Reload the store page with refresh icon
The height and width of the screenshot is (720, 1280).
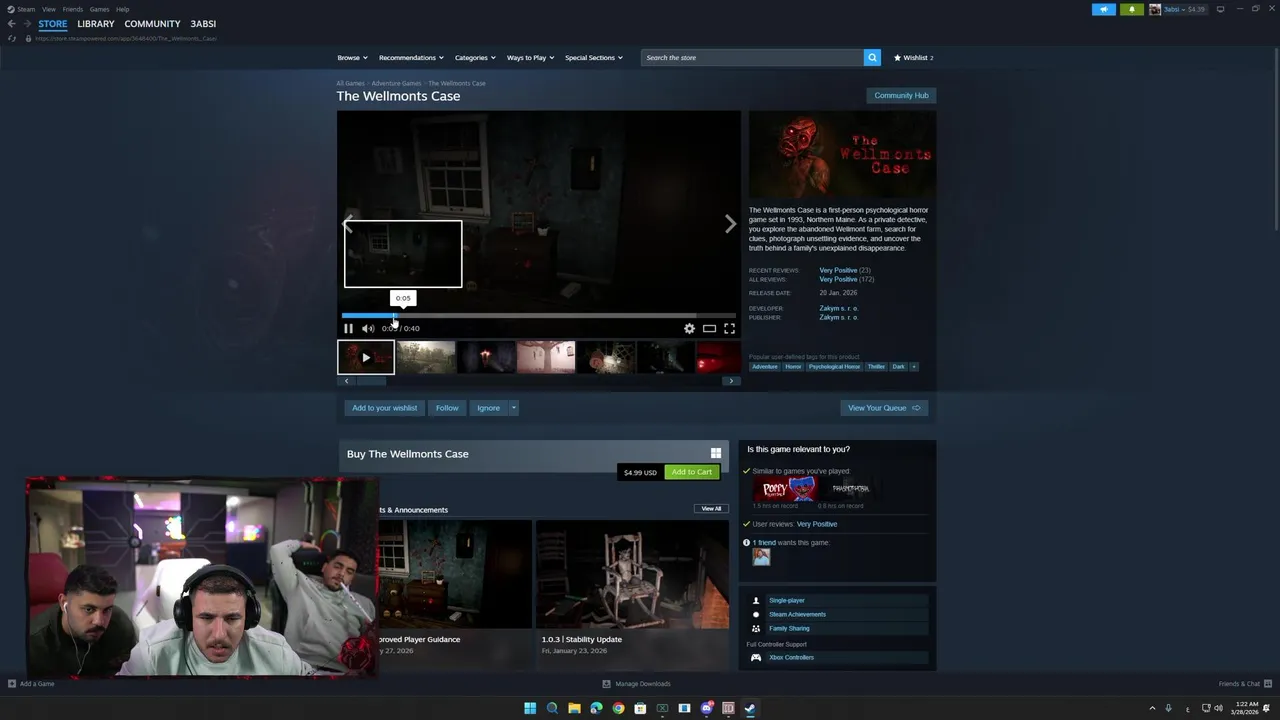[x=12, y=38]
